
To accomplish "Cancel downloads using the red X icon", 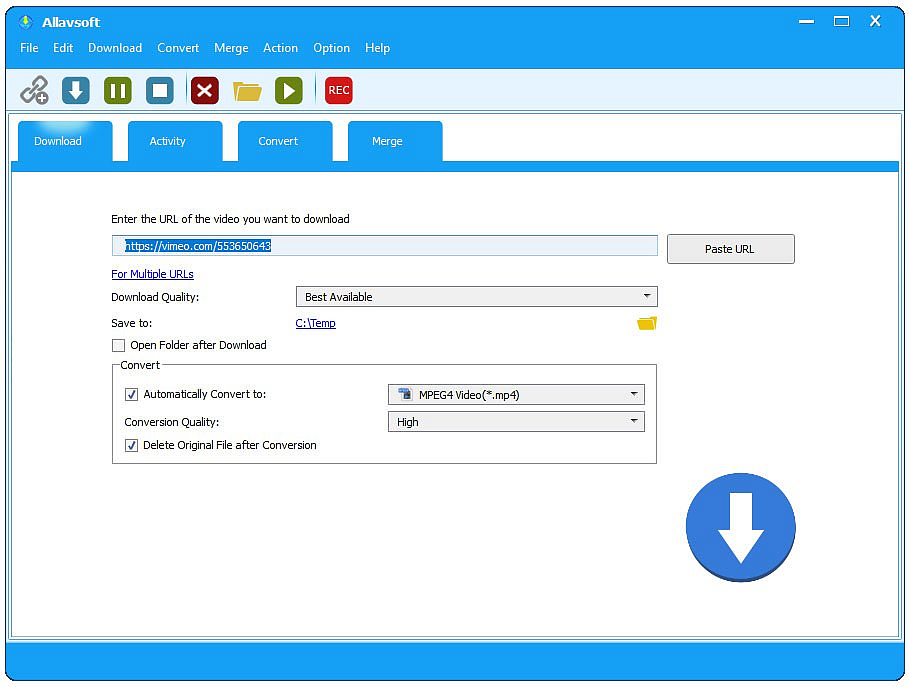I will [204, 90].
